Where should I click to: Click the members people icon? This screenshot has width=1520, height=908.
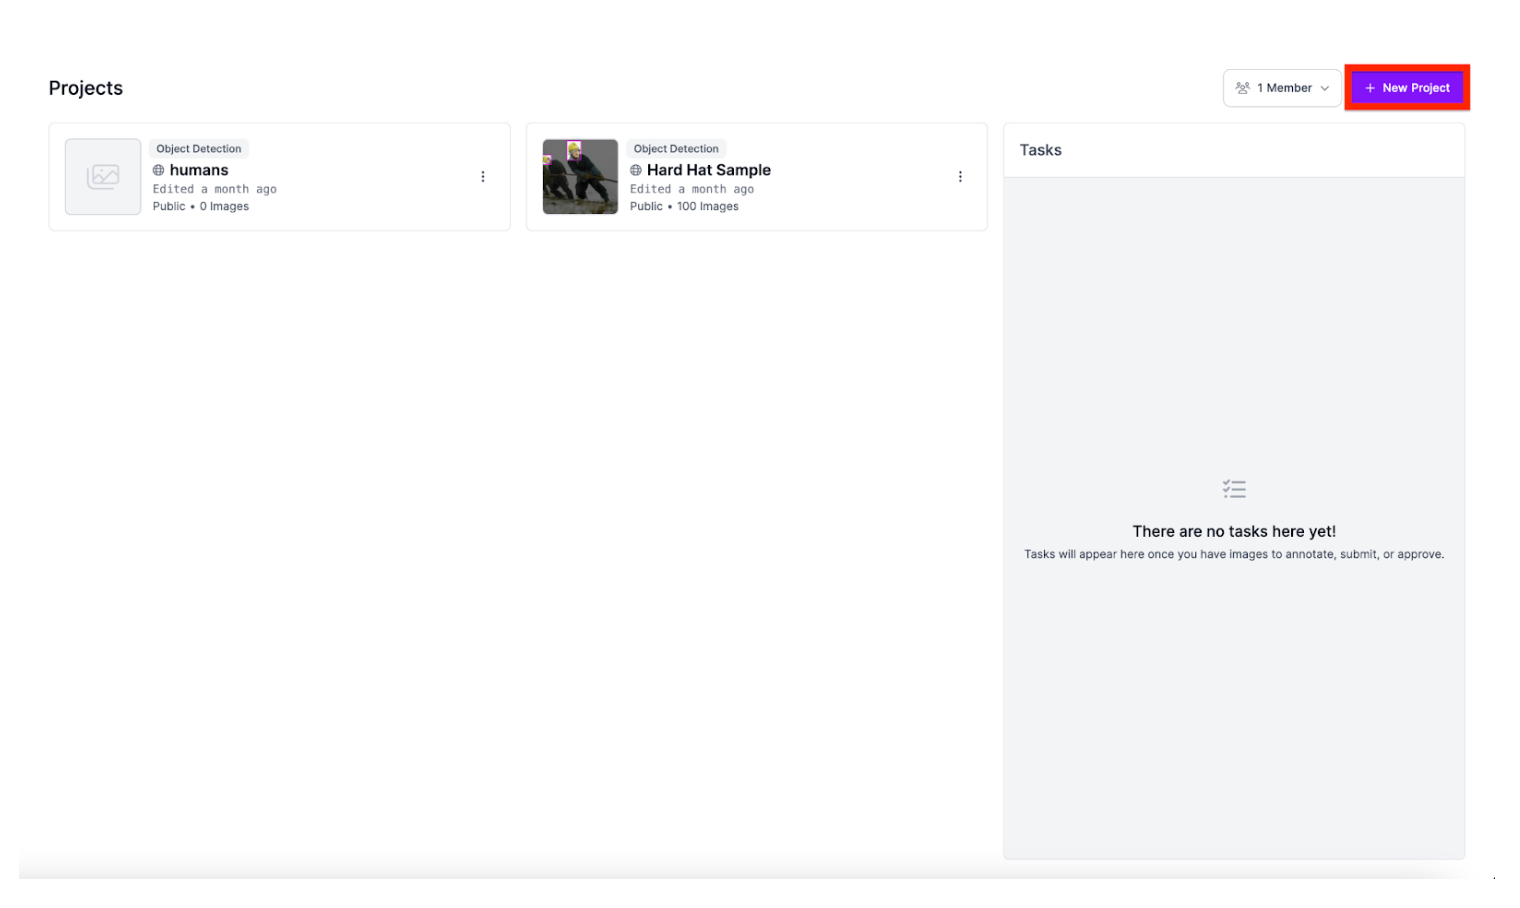pos(1242,88)
